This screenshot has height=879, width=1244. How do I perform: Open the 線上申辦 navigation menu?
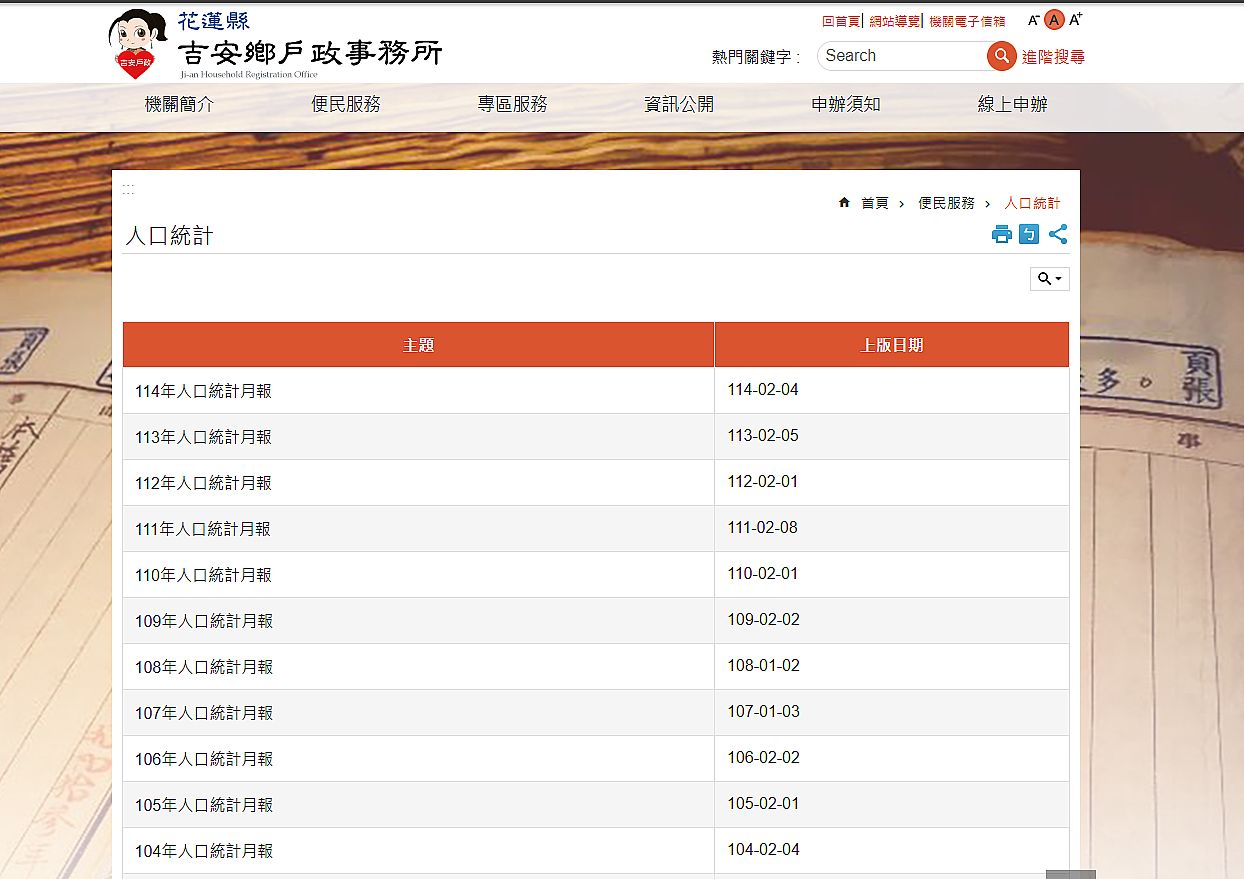point(1012,105)
